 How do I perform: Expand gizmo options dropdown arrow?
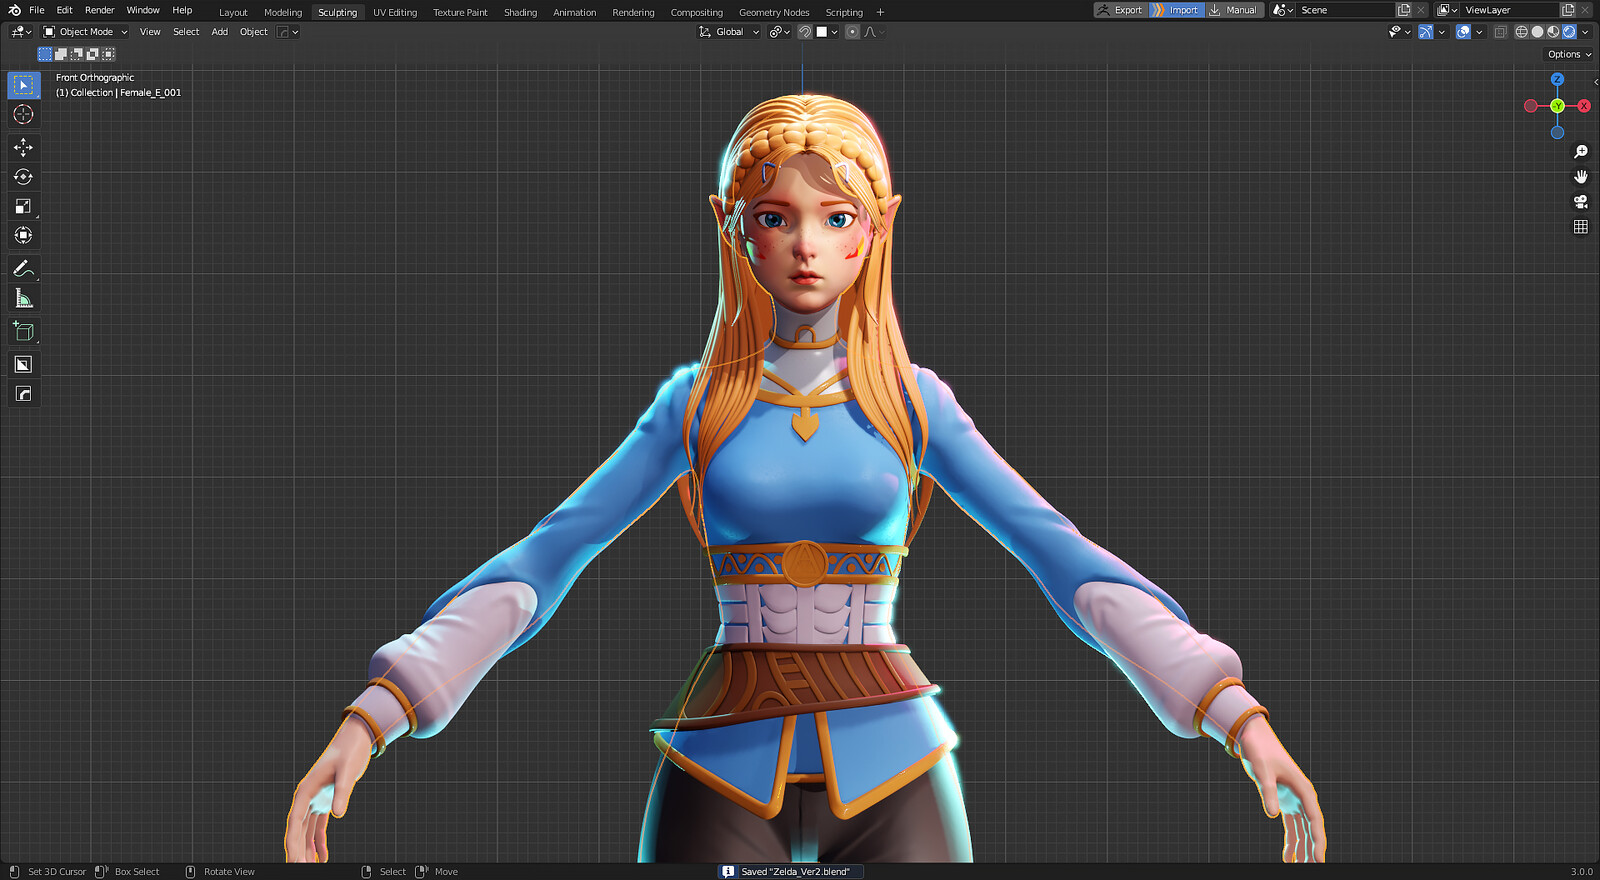[1441, 32]
